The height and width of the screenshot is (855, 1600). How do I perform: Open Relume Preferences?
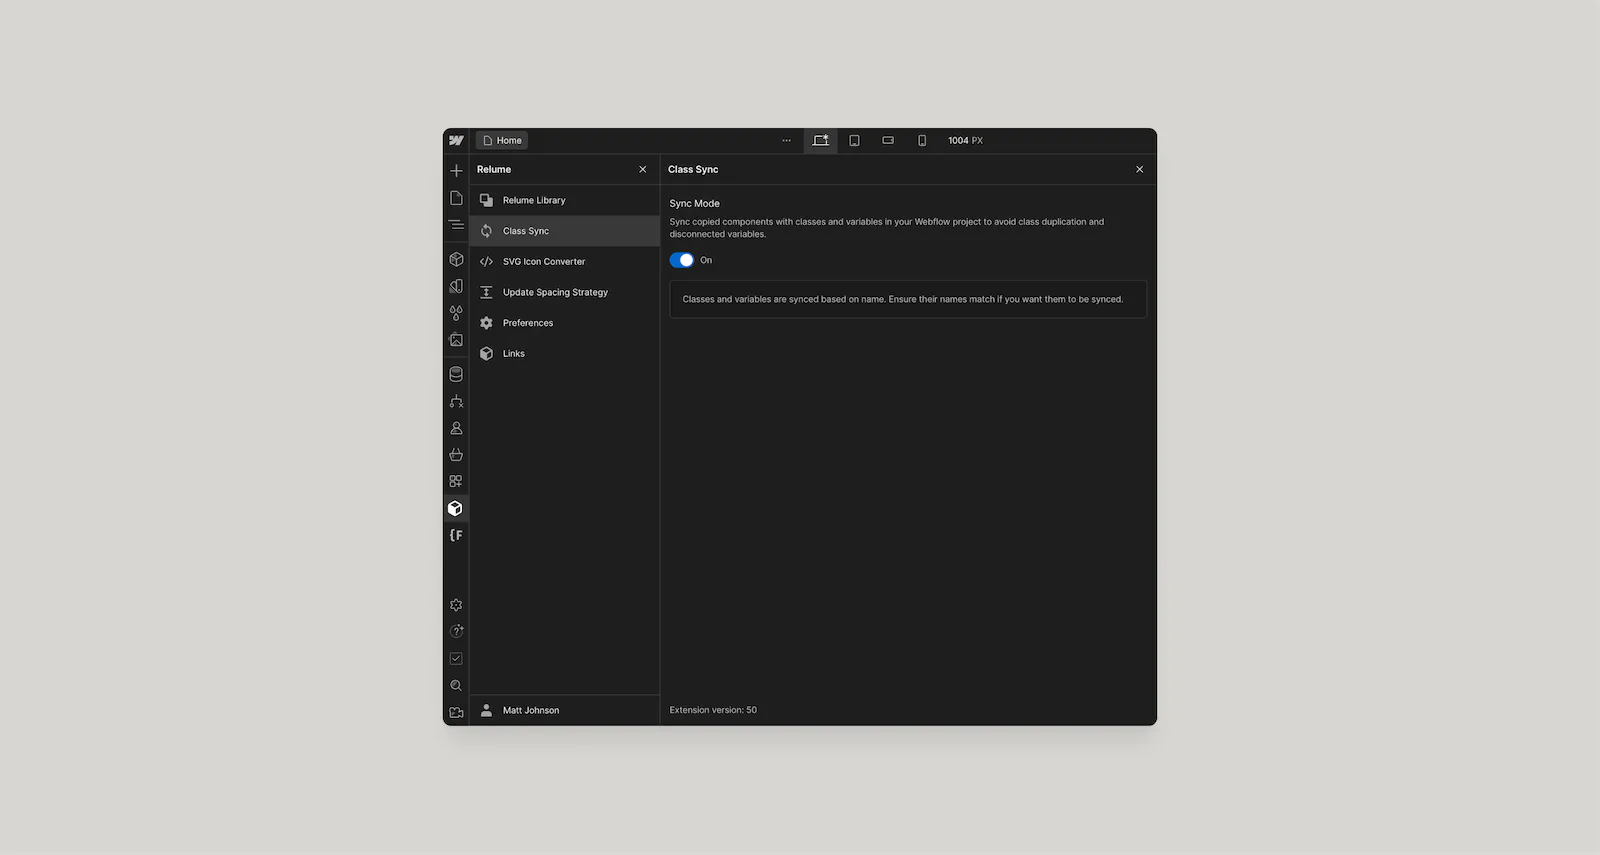point(565,323)
